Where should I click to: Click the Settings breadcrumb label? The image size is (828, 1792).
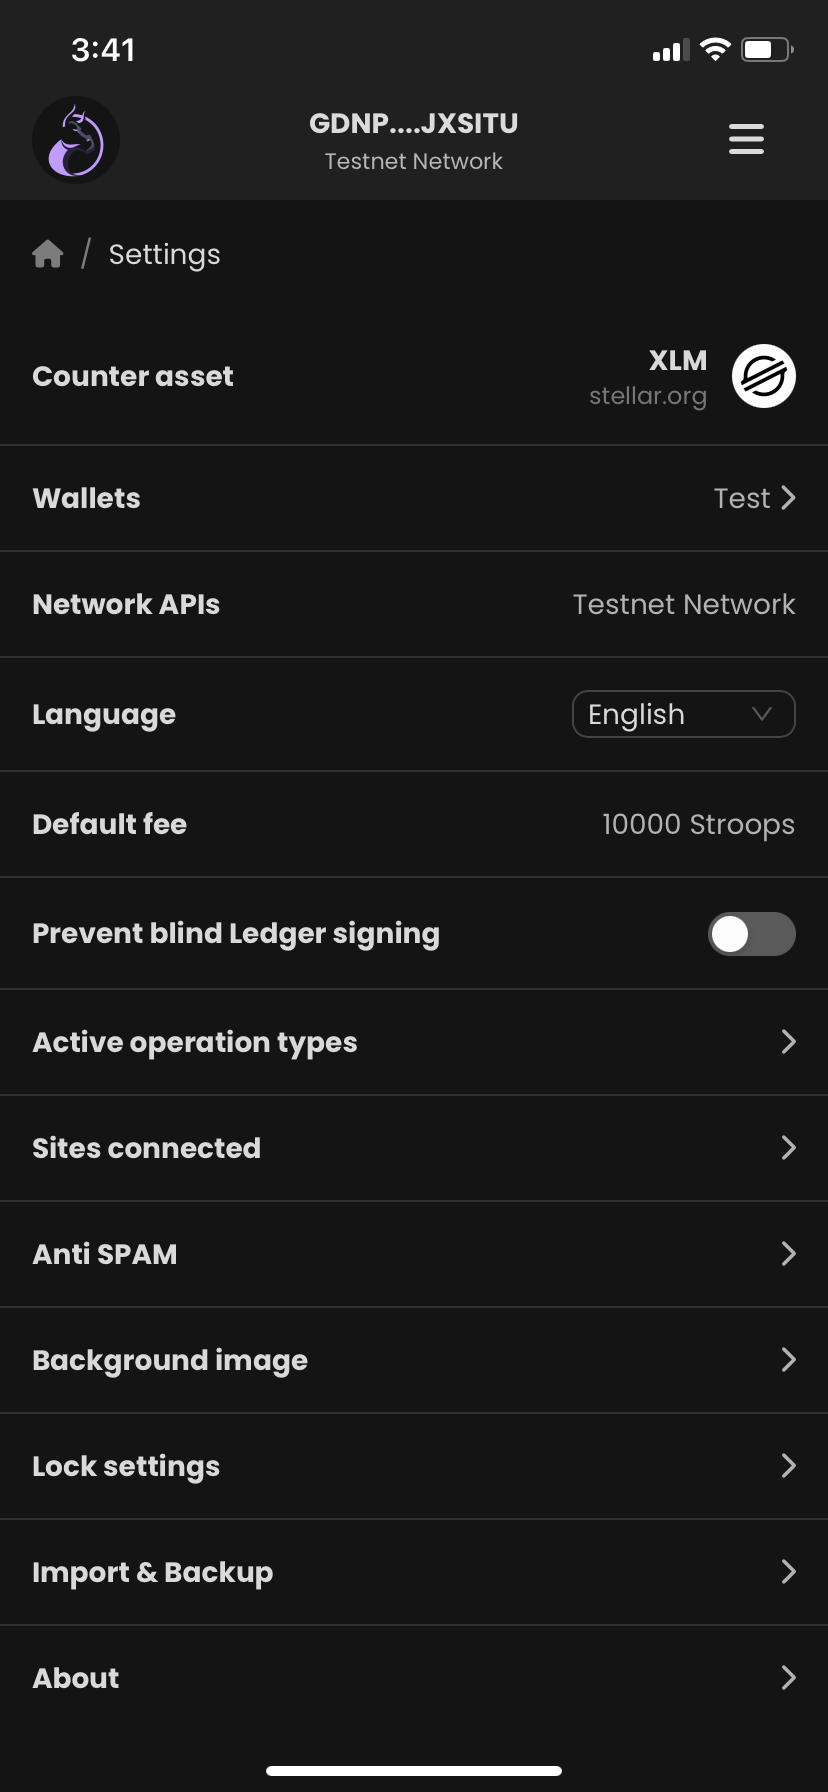coord(164,255)
